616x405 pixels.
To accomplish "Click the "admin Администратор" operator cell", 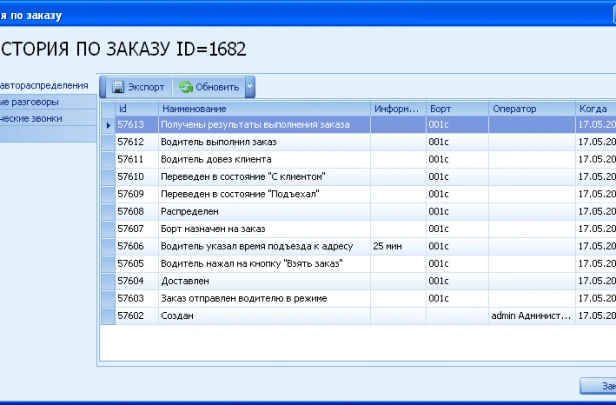I will 530,315.
